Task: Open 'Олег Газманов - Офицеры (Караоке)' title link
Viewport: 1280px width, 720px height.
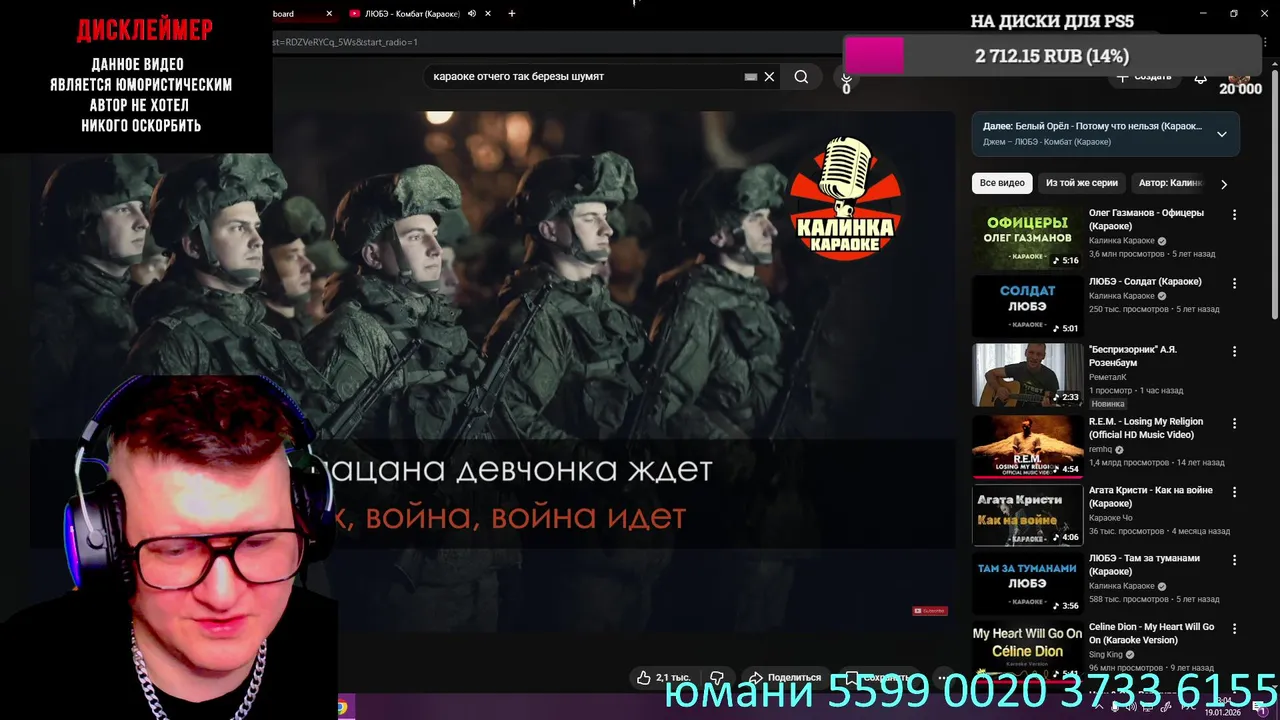Action: coord(1146,219)
